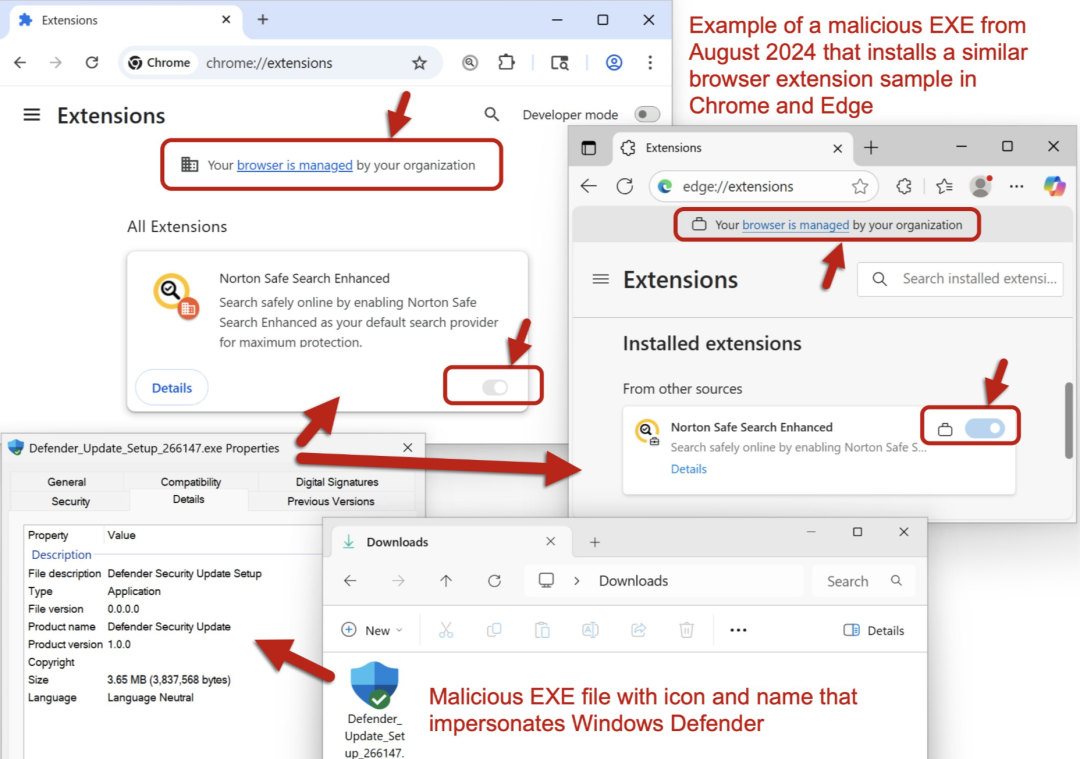Click Delete trash icon in Explorer

click(x=686, y=630)
